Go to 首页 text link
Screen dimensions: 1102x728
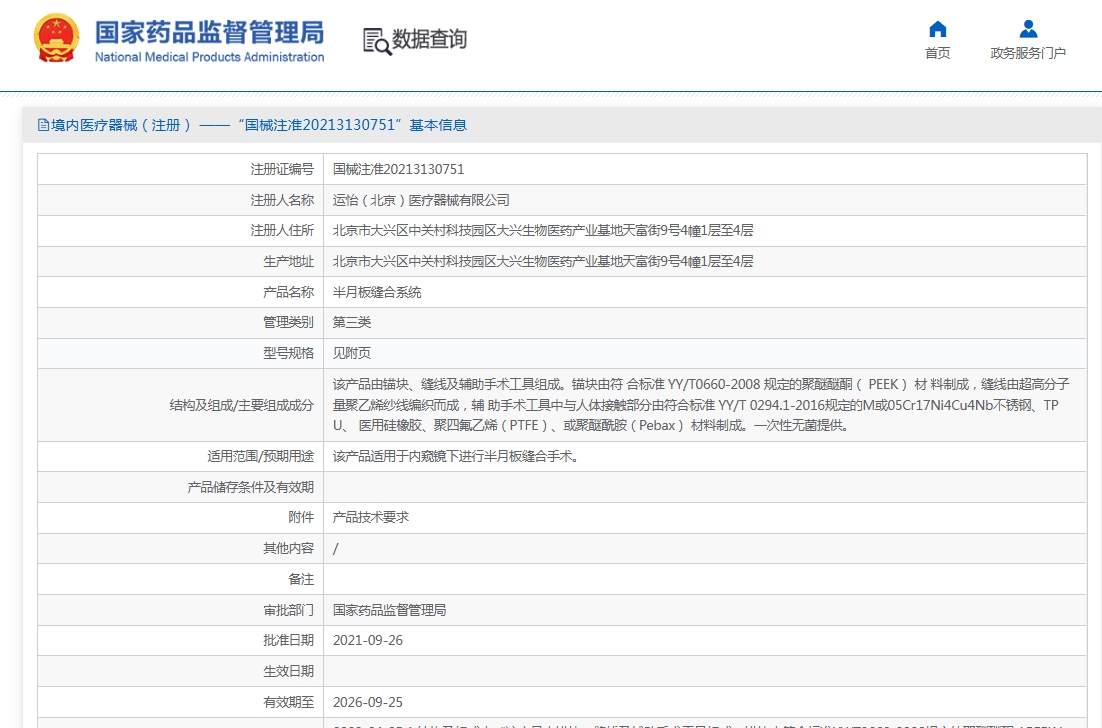click(x=938, y=53)
